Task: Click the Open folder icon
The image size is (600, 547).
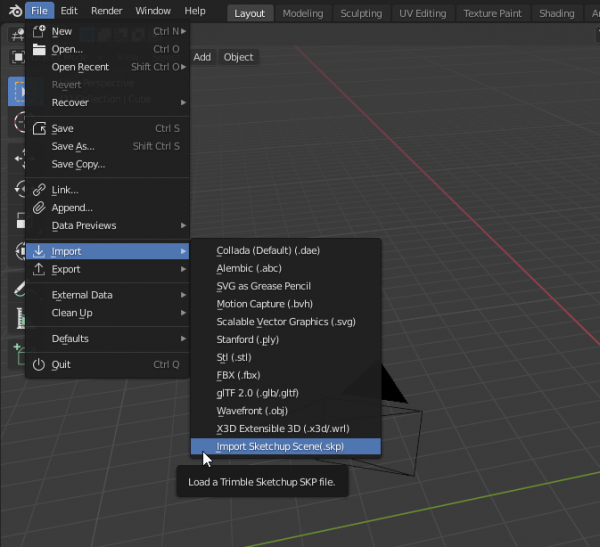Action: pos(39,49)
